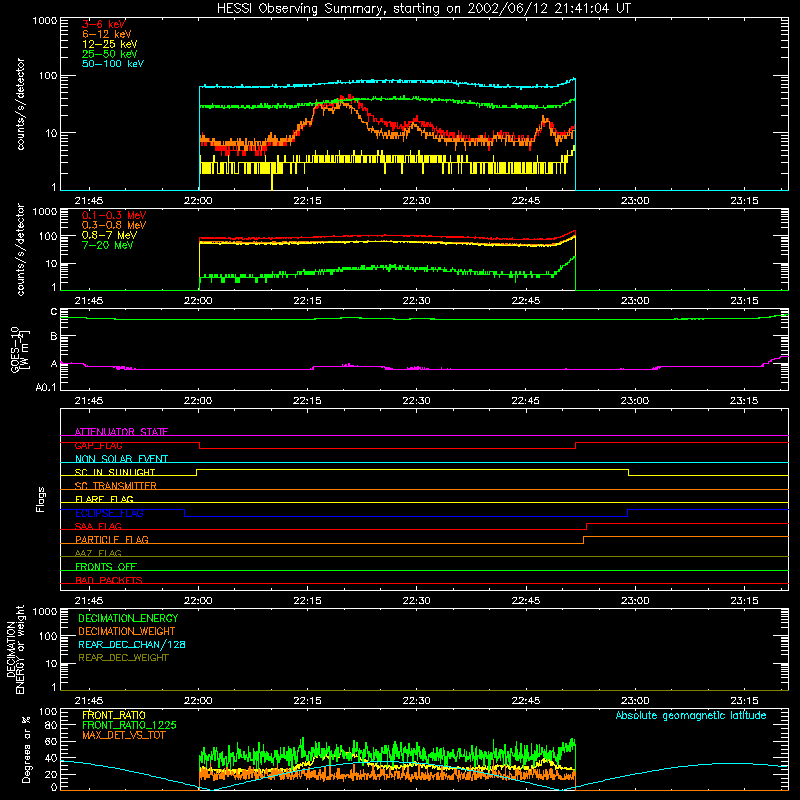
Task: Click the Degrees or % axis title
Action: pos(27,749)
